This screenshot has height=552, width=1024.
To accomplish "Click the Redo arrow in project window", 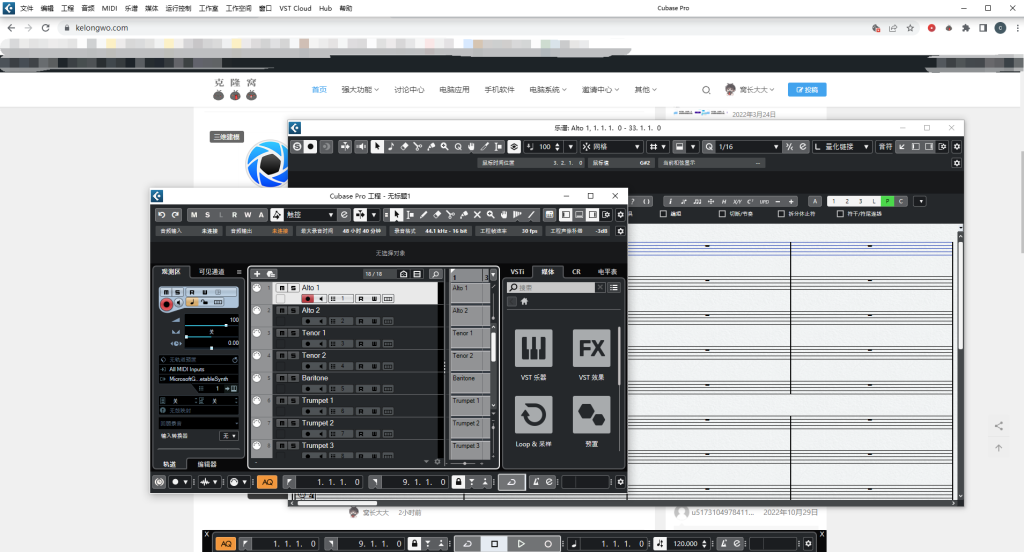I will (x=175, y=214).
